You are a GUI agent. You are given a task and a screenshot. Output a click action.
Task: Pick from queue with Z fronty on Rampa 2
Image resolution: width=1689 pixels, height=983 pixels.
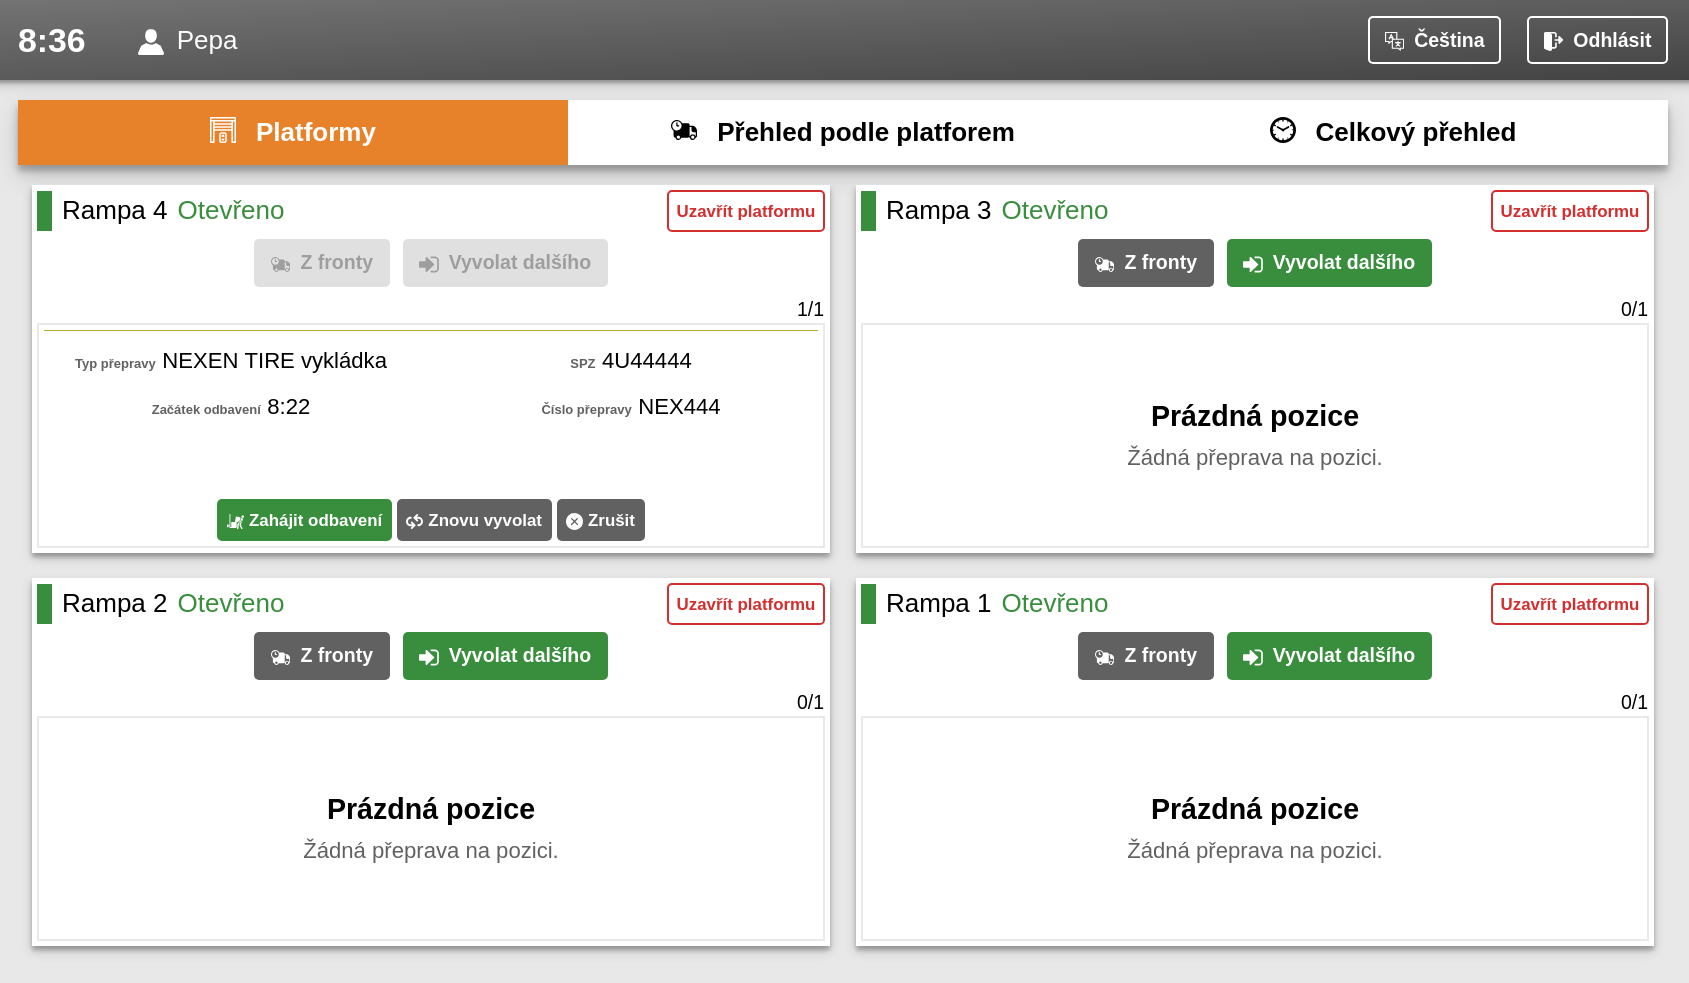pos(322,656)
